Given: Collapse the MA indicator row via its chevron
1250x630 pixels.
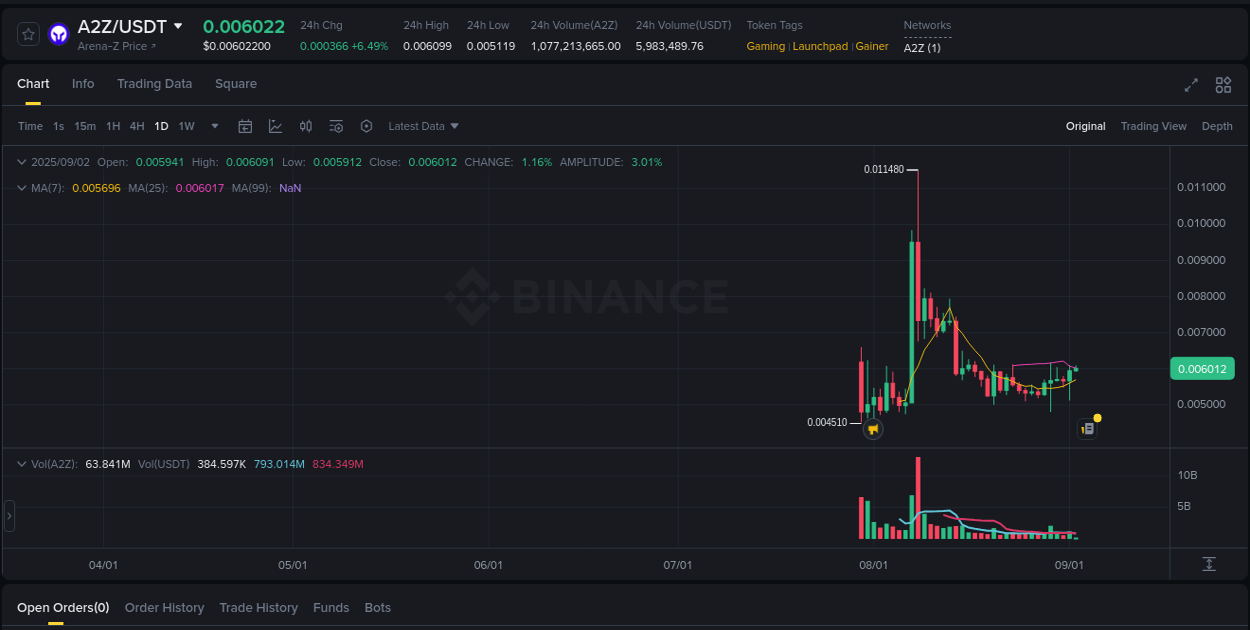Looking at the screenshot, I should 22,188.
